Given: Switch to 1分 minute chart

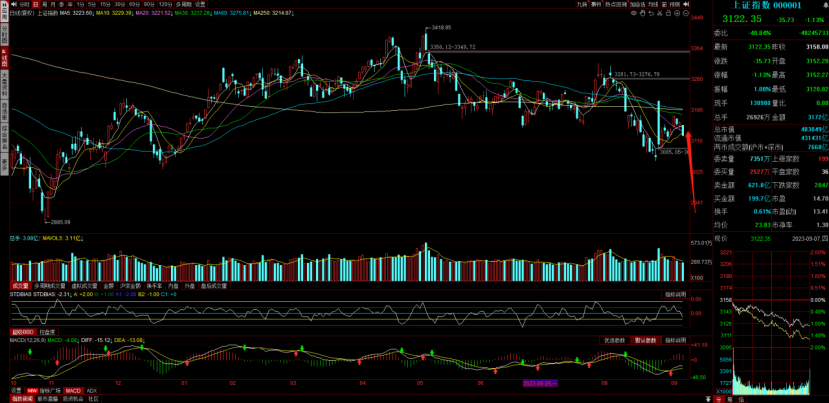Looking at the screenshot, I should click(x=80, y=4).
